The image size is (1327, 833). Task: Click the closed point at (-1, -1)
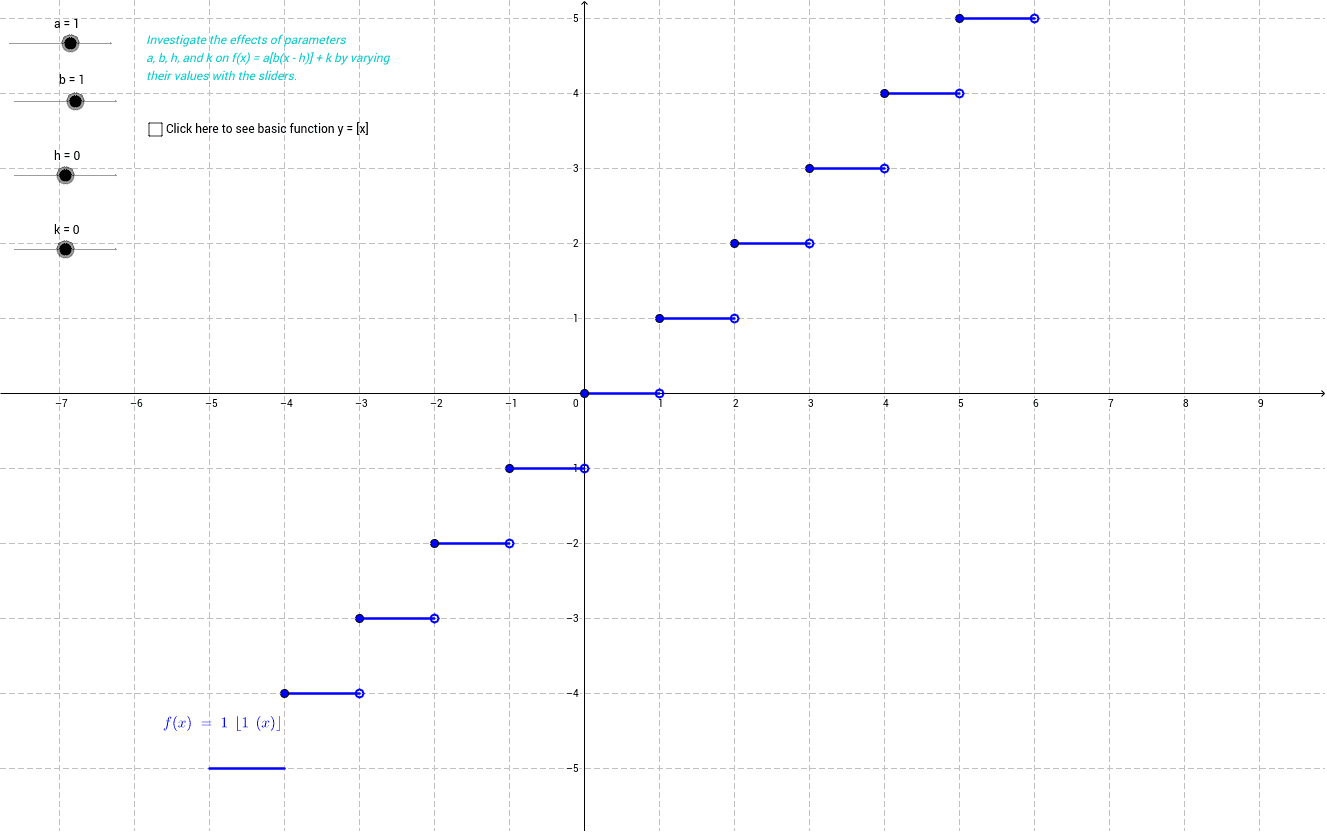pos(510,468)
